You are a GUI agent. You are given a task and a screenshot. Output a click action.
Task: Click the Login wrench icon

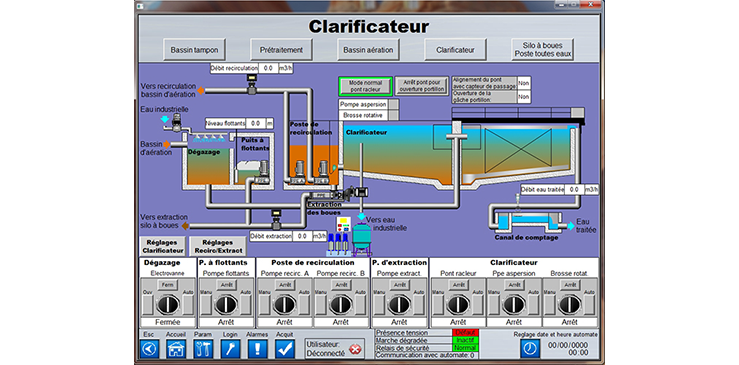231,348
